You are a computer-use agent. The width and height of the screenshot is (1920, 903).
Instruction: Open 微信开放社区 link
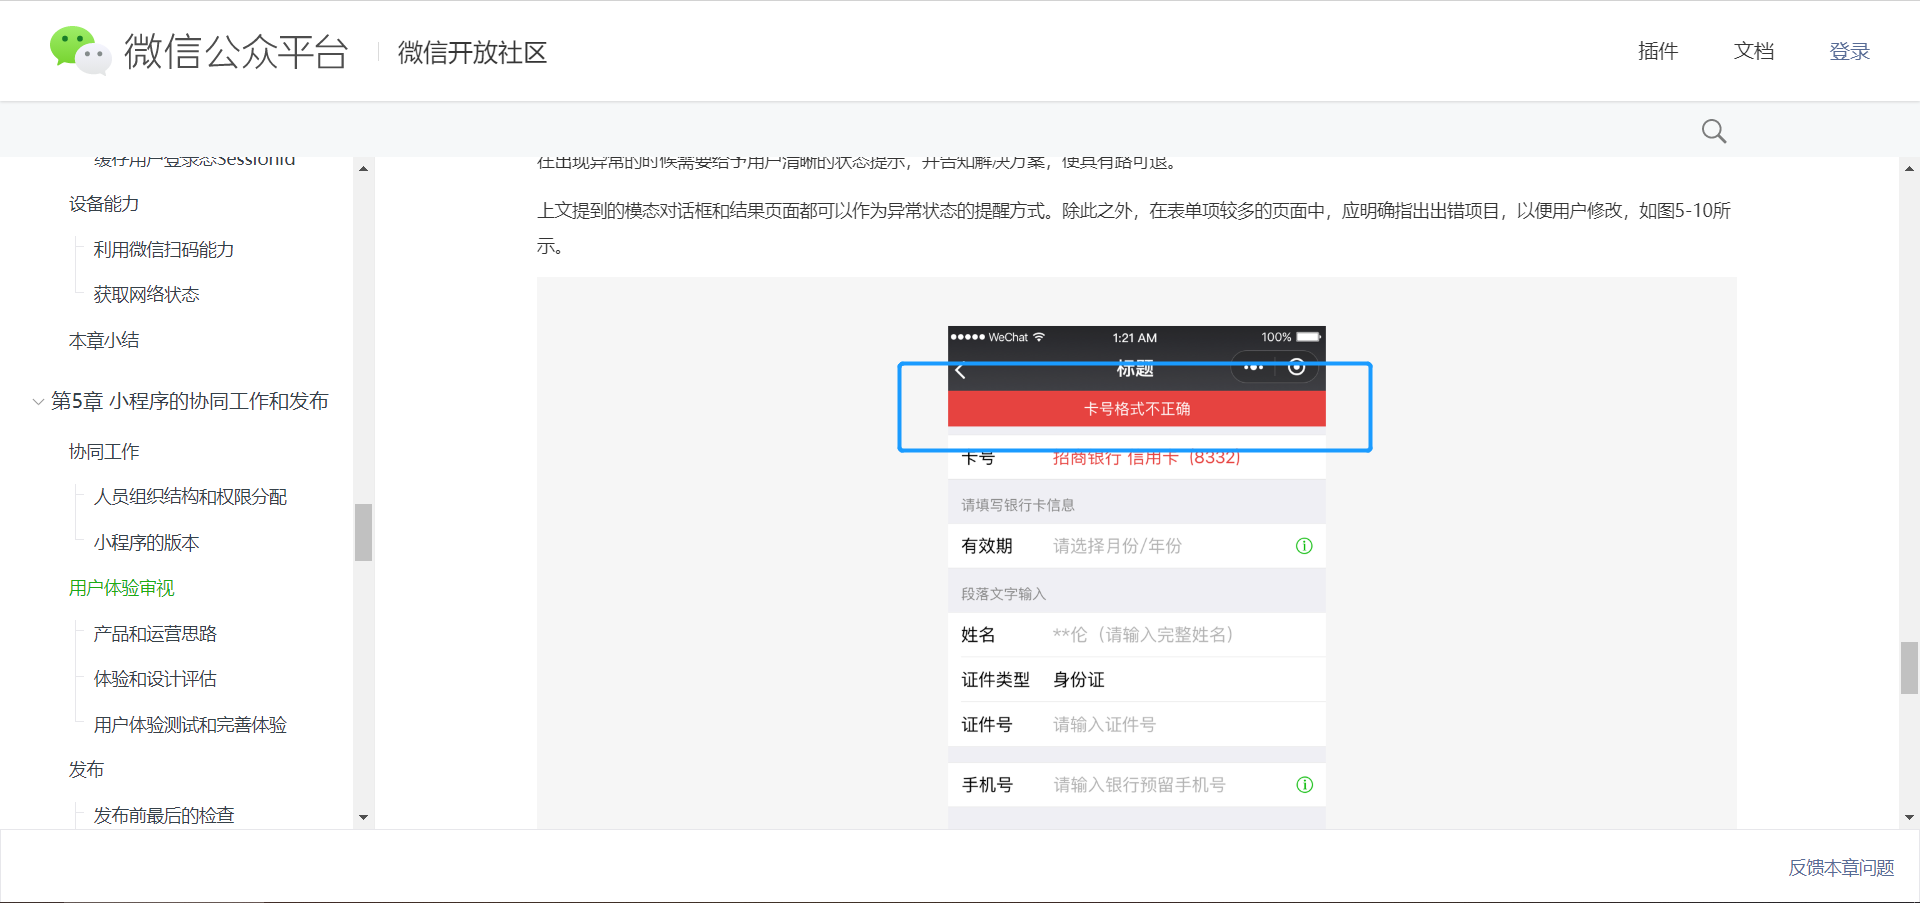[x=472, y=52]
